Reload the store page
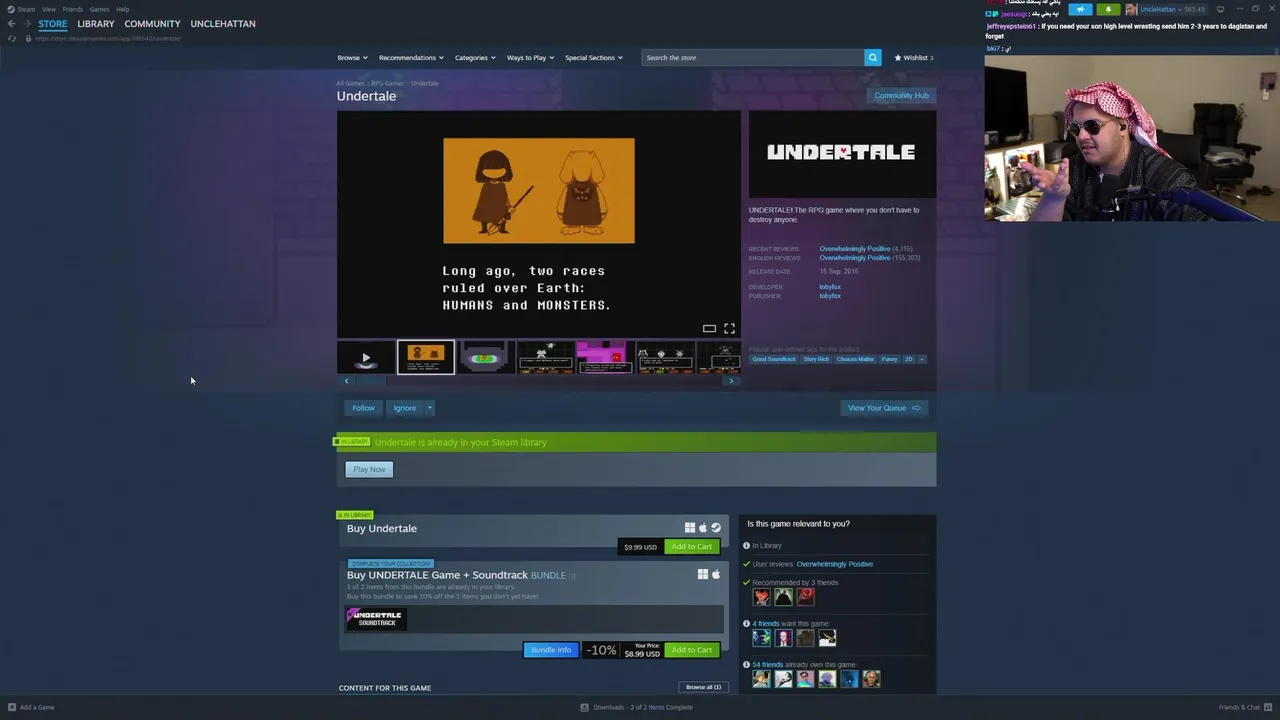The height and width of the screenshot is (720, 1280). (11, 38)
